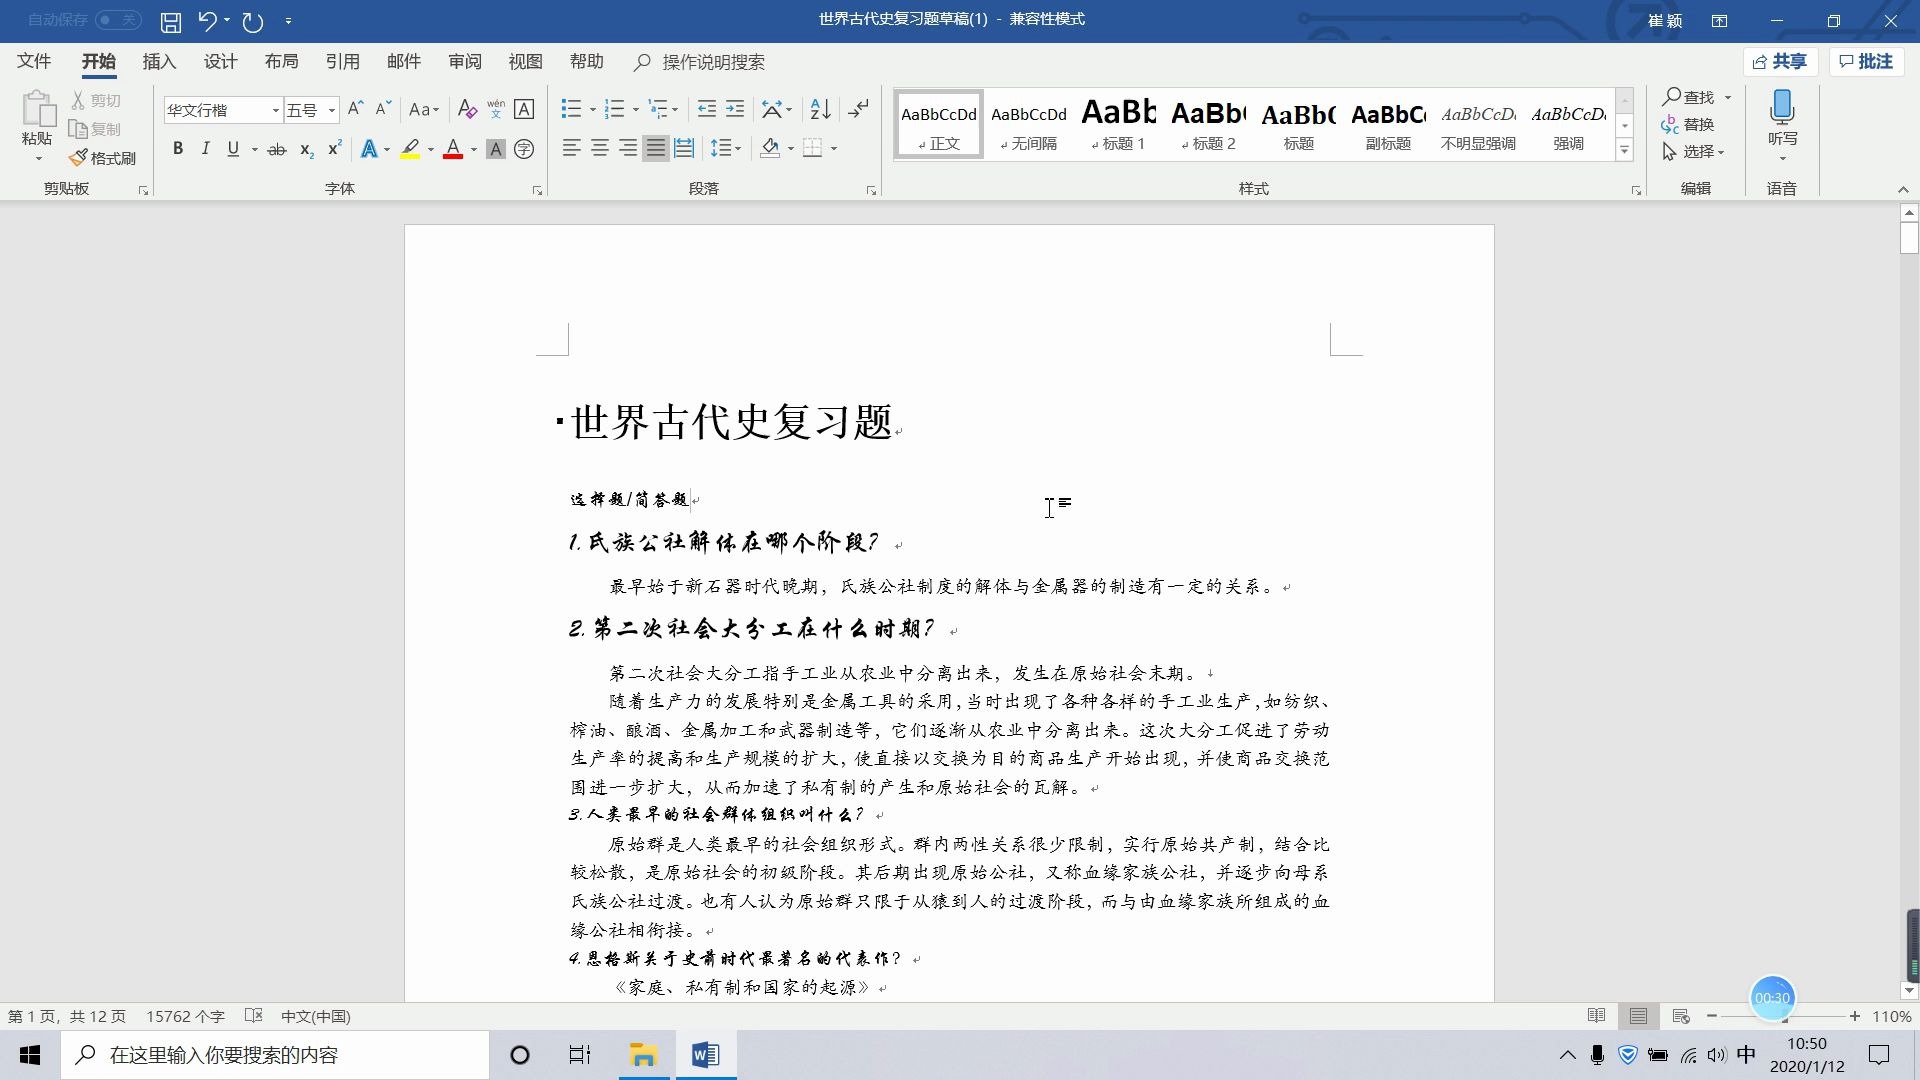Viewport: 1920px width, 1080px height.
Task: Open the Change Case (Aa) dropdown
Action: (424, 109)
